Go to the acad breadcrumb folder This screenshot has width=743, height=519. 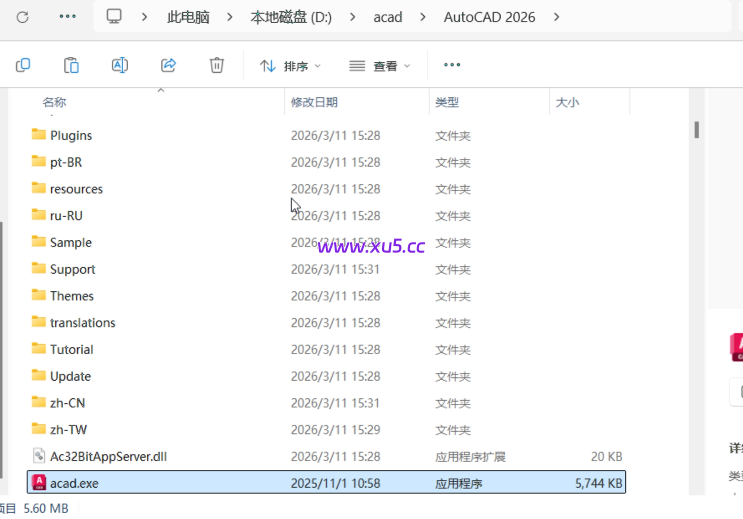pos(387,17)
